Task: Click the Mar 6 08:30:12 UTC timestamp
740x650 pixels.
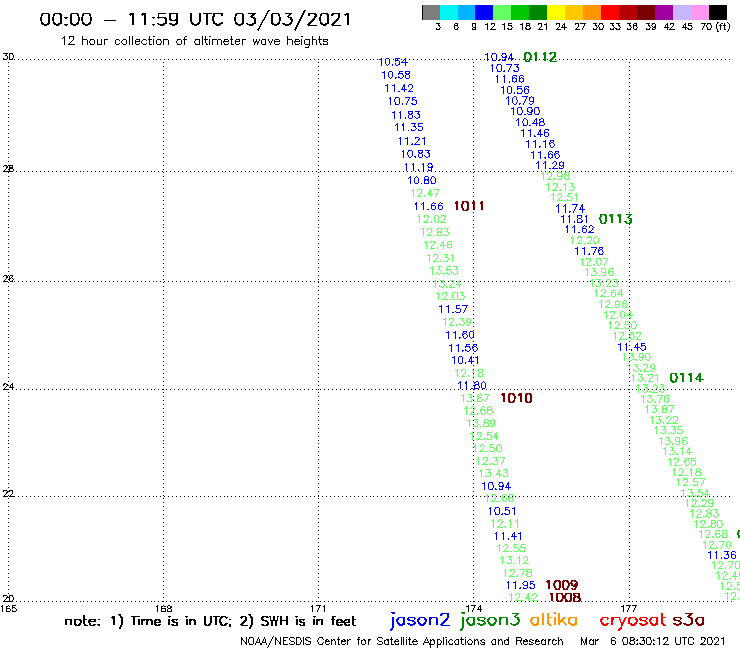Action: (x=653, y=641)
